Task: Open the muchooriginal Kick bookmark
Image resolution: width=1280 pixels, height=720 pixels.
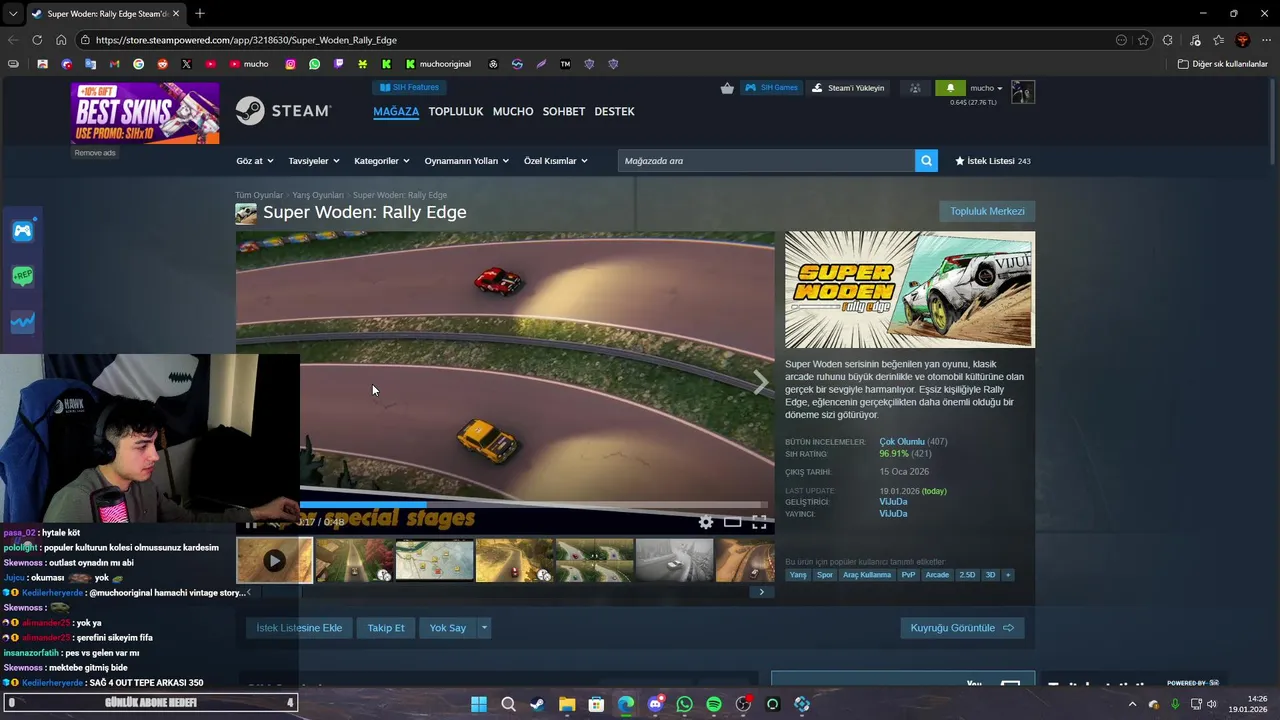Action: click(x=438, y=64)
